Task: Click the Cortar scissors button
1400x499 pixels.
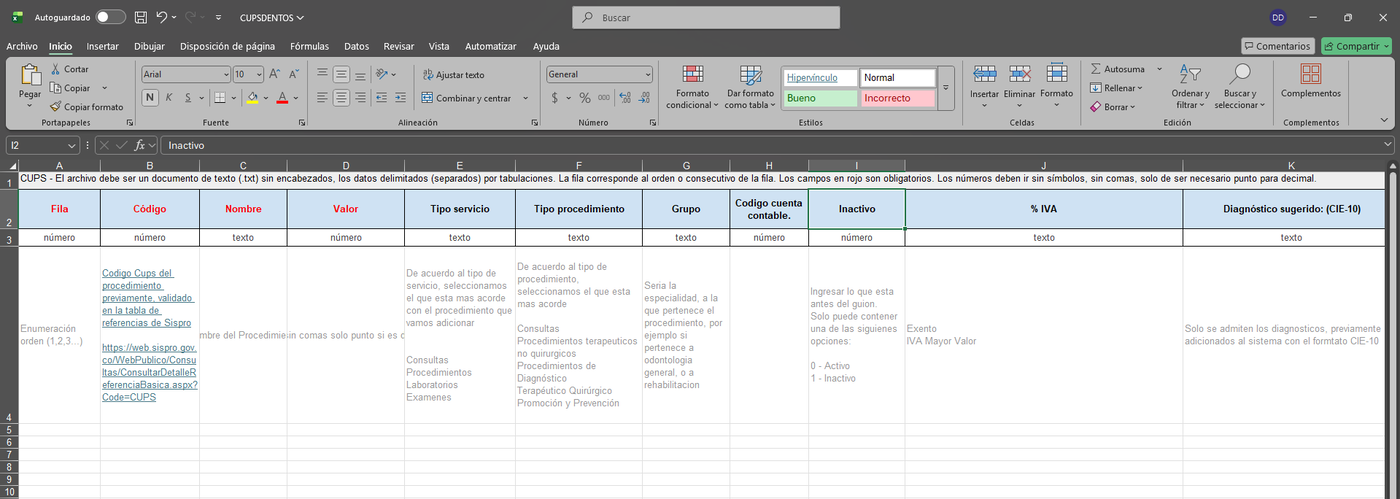Action: (70, 69)
